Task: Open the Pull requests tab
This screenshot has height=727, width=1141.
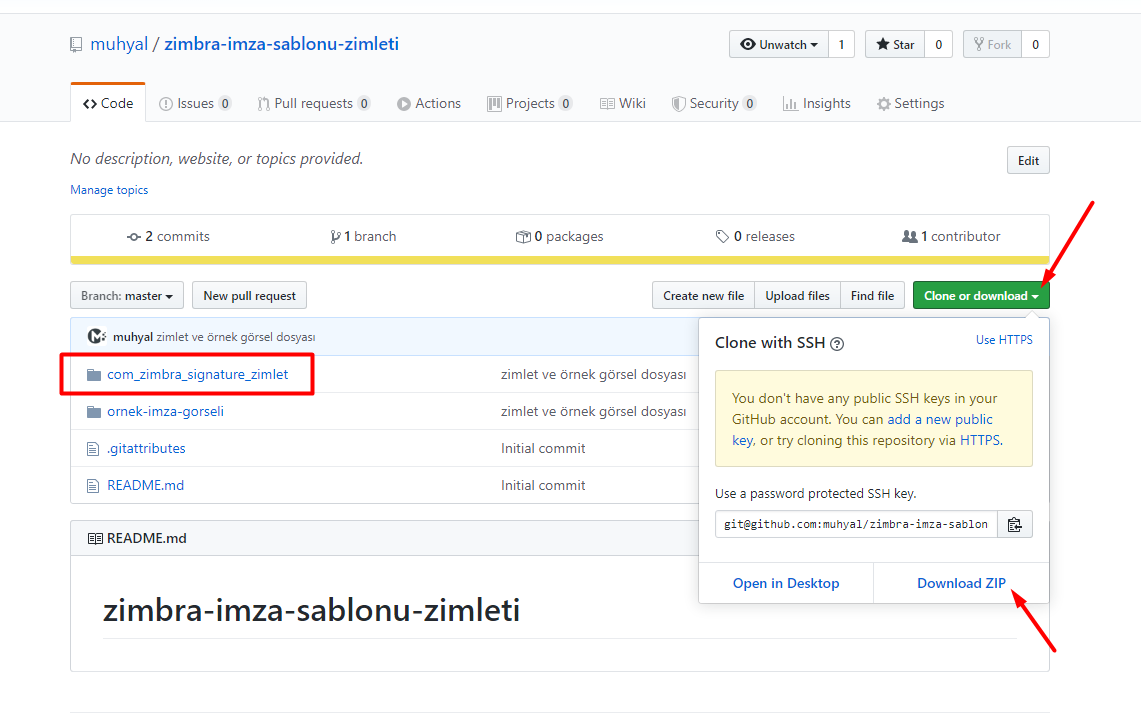Action: coord(314,103)
